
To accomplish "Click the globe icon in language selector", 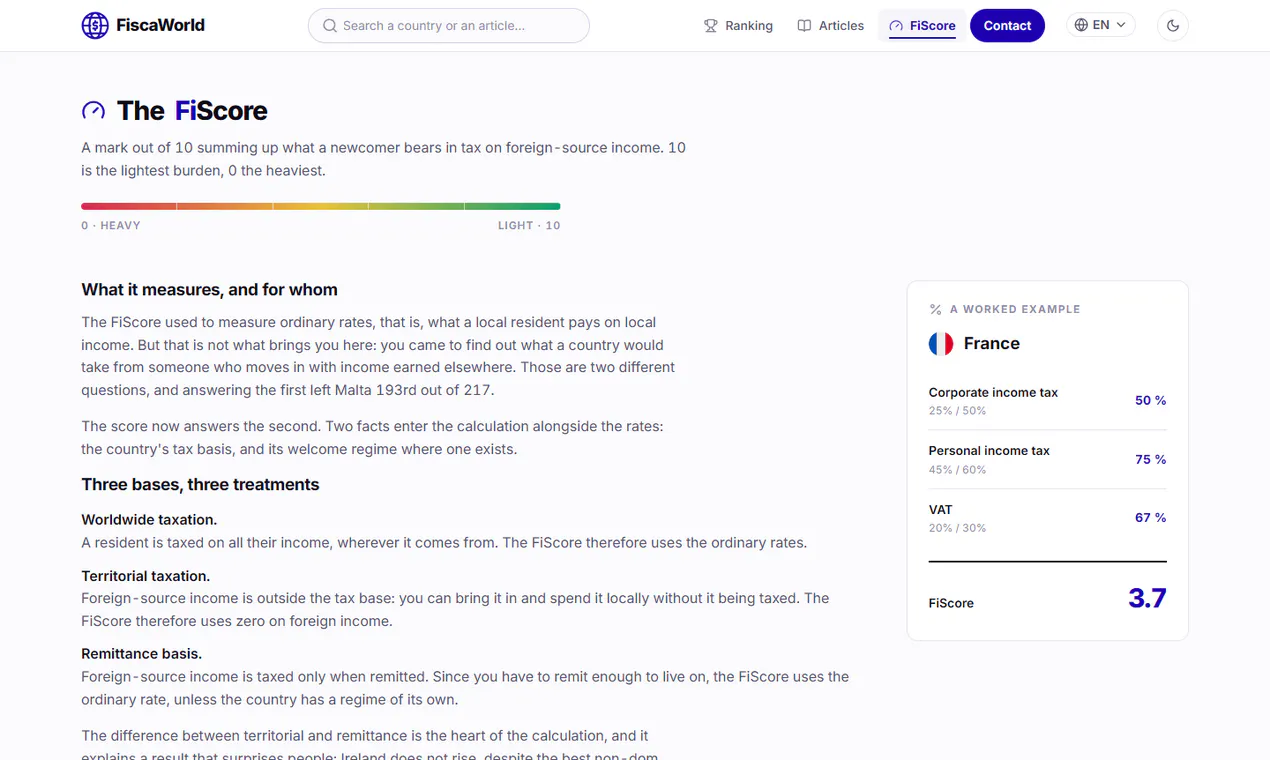I will 1081,25.
